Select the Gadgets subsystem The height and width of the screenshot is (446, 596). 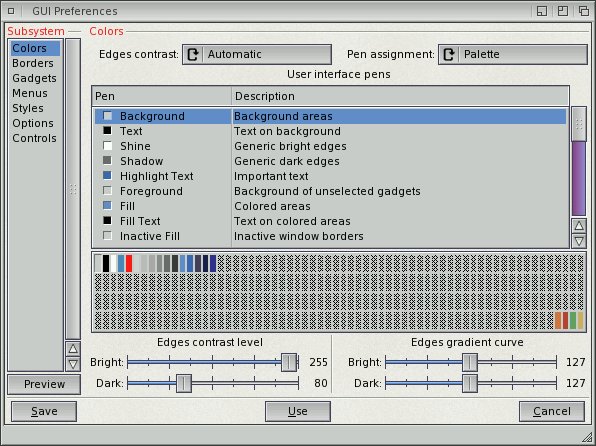35,78
